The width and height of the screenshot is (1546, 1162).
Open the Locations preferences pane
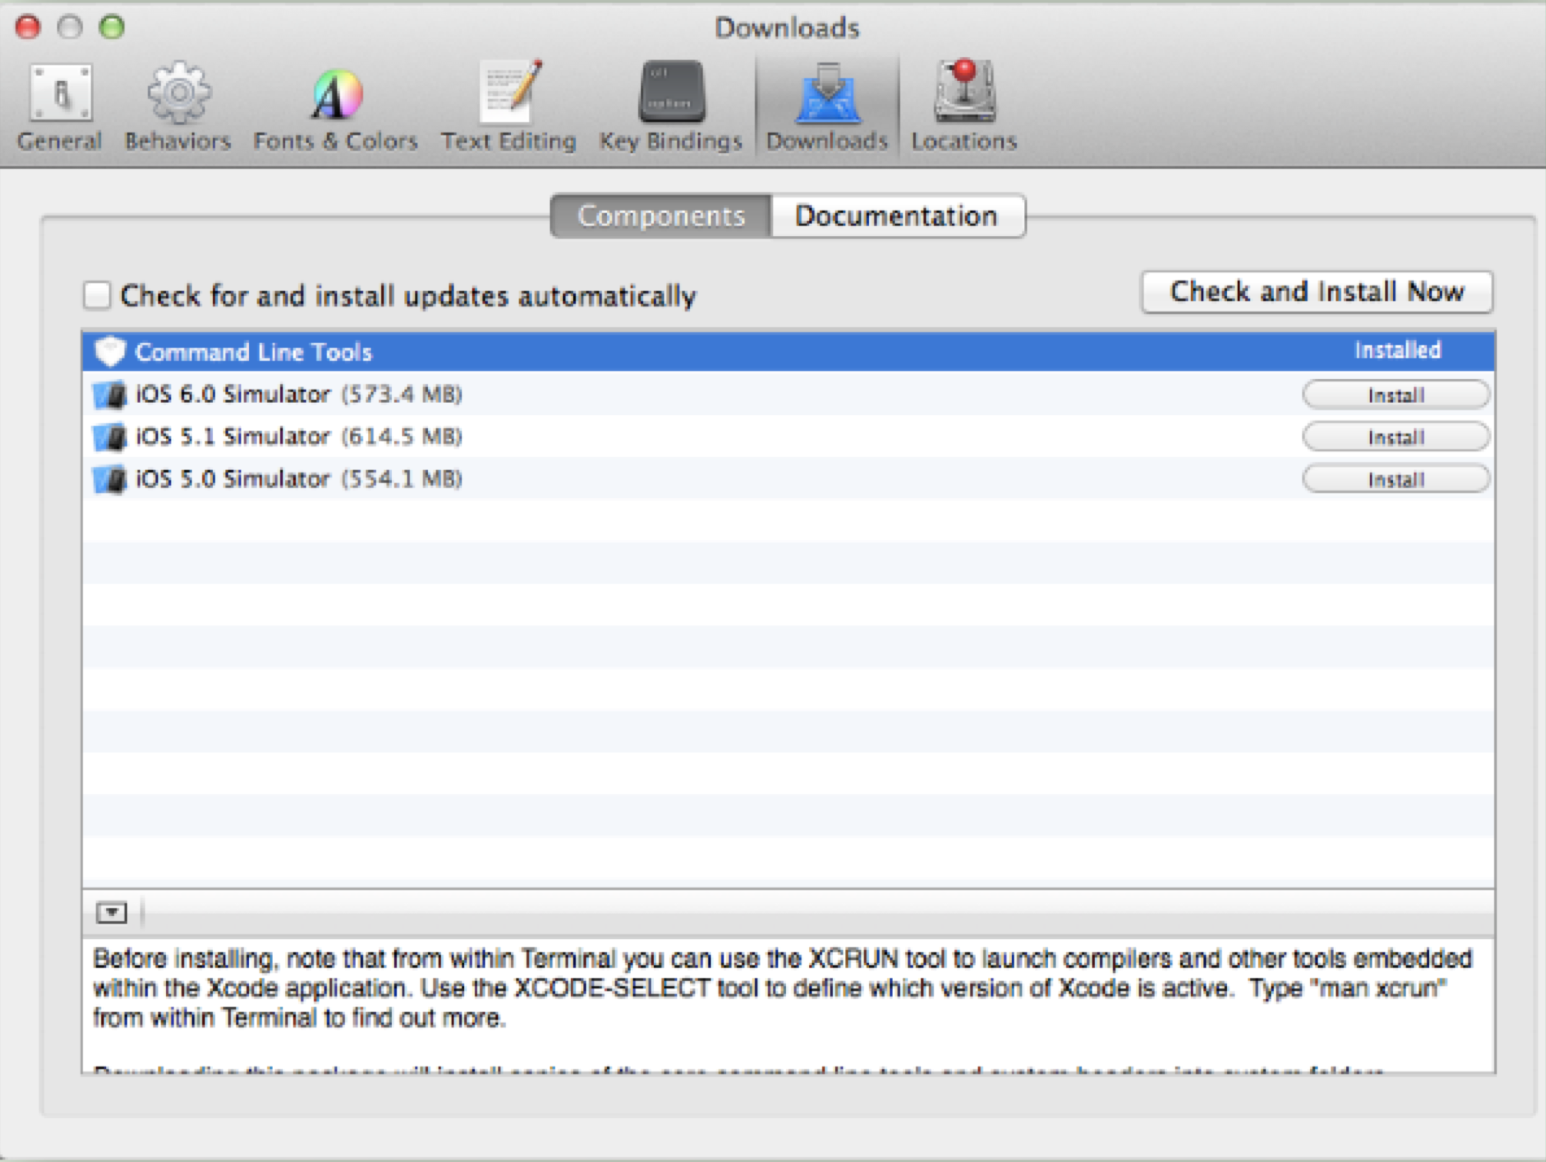[964, 106]
